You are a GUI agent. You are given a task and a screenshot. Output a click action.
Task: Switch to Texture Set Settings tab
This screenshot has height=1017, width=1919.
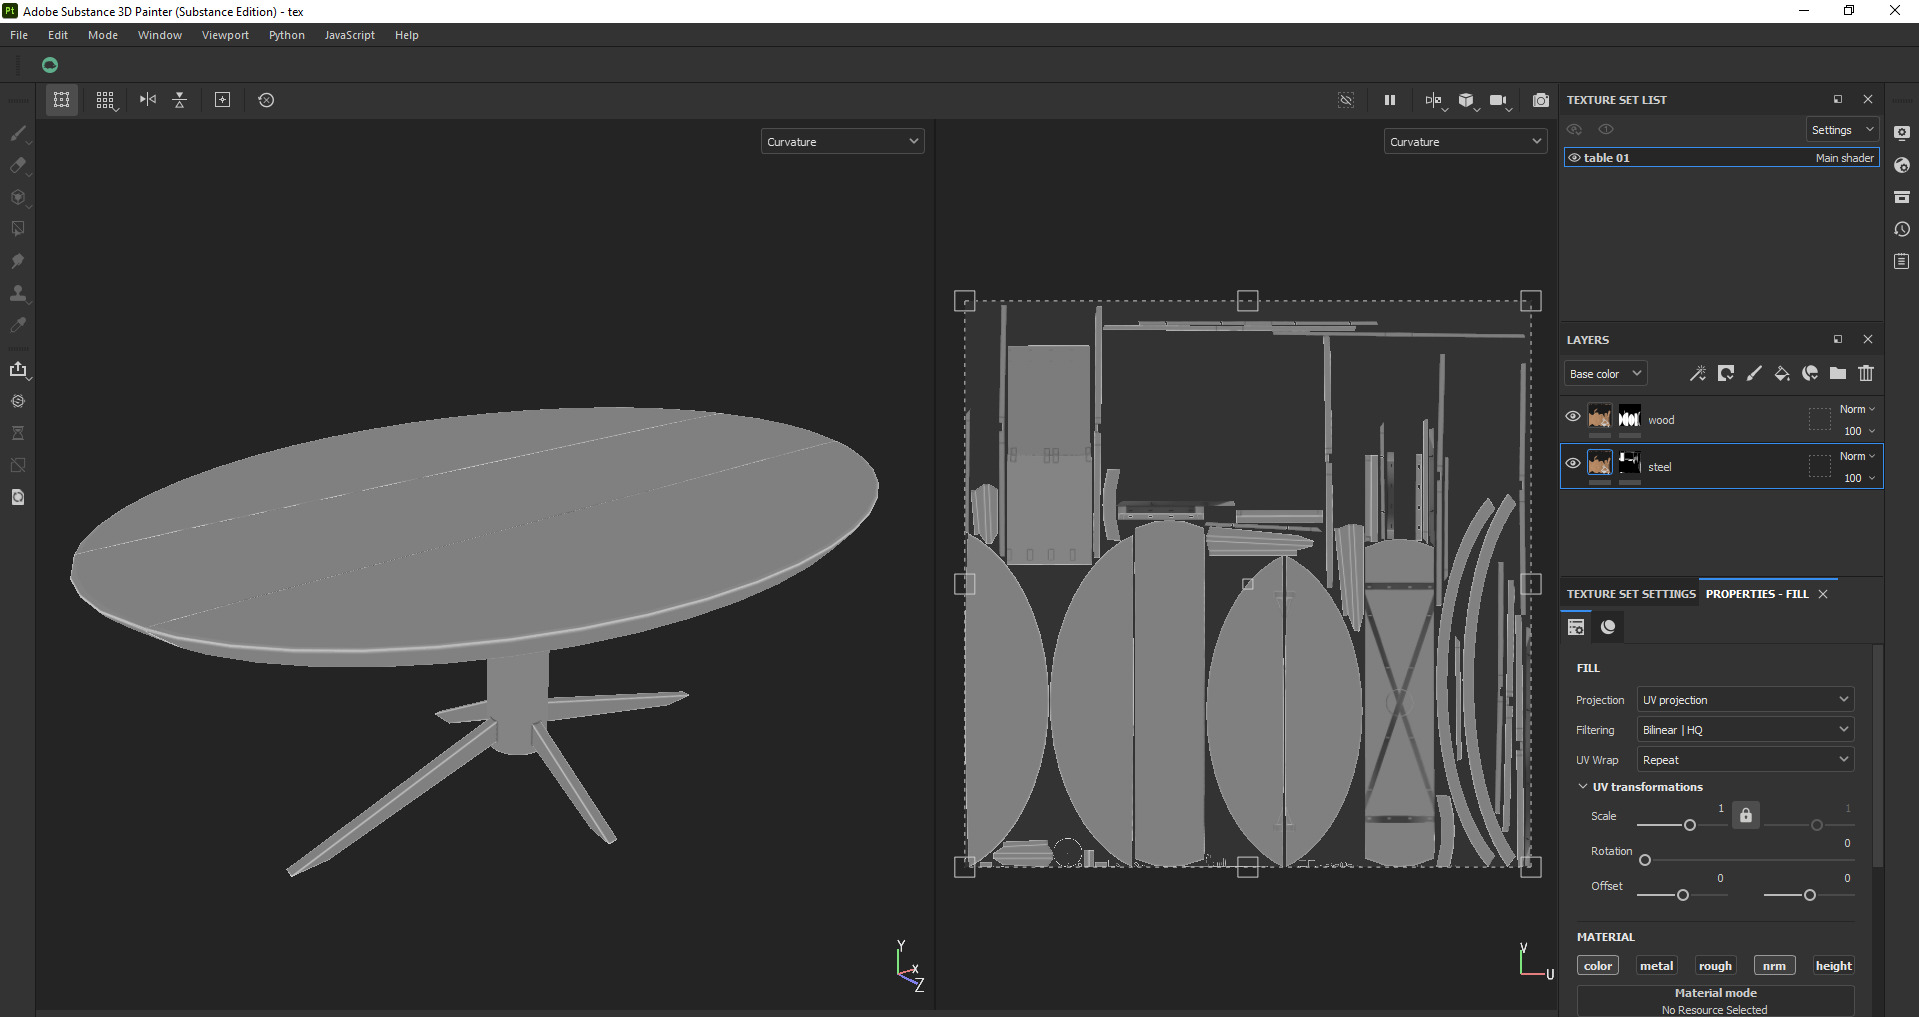[1631, 594]
